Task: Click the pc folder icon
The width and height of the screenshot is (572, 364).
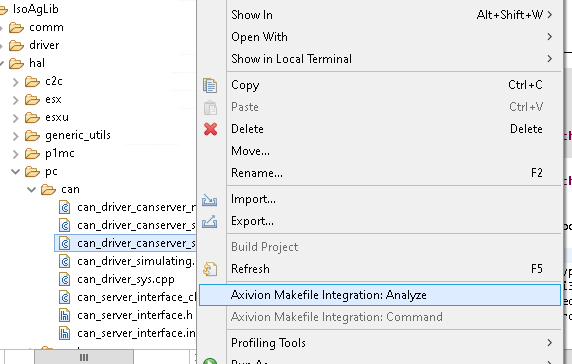Action: click(32, 171)
